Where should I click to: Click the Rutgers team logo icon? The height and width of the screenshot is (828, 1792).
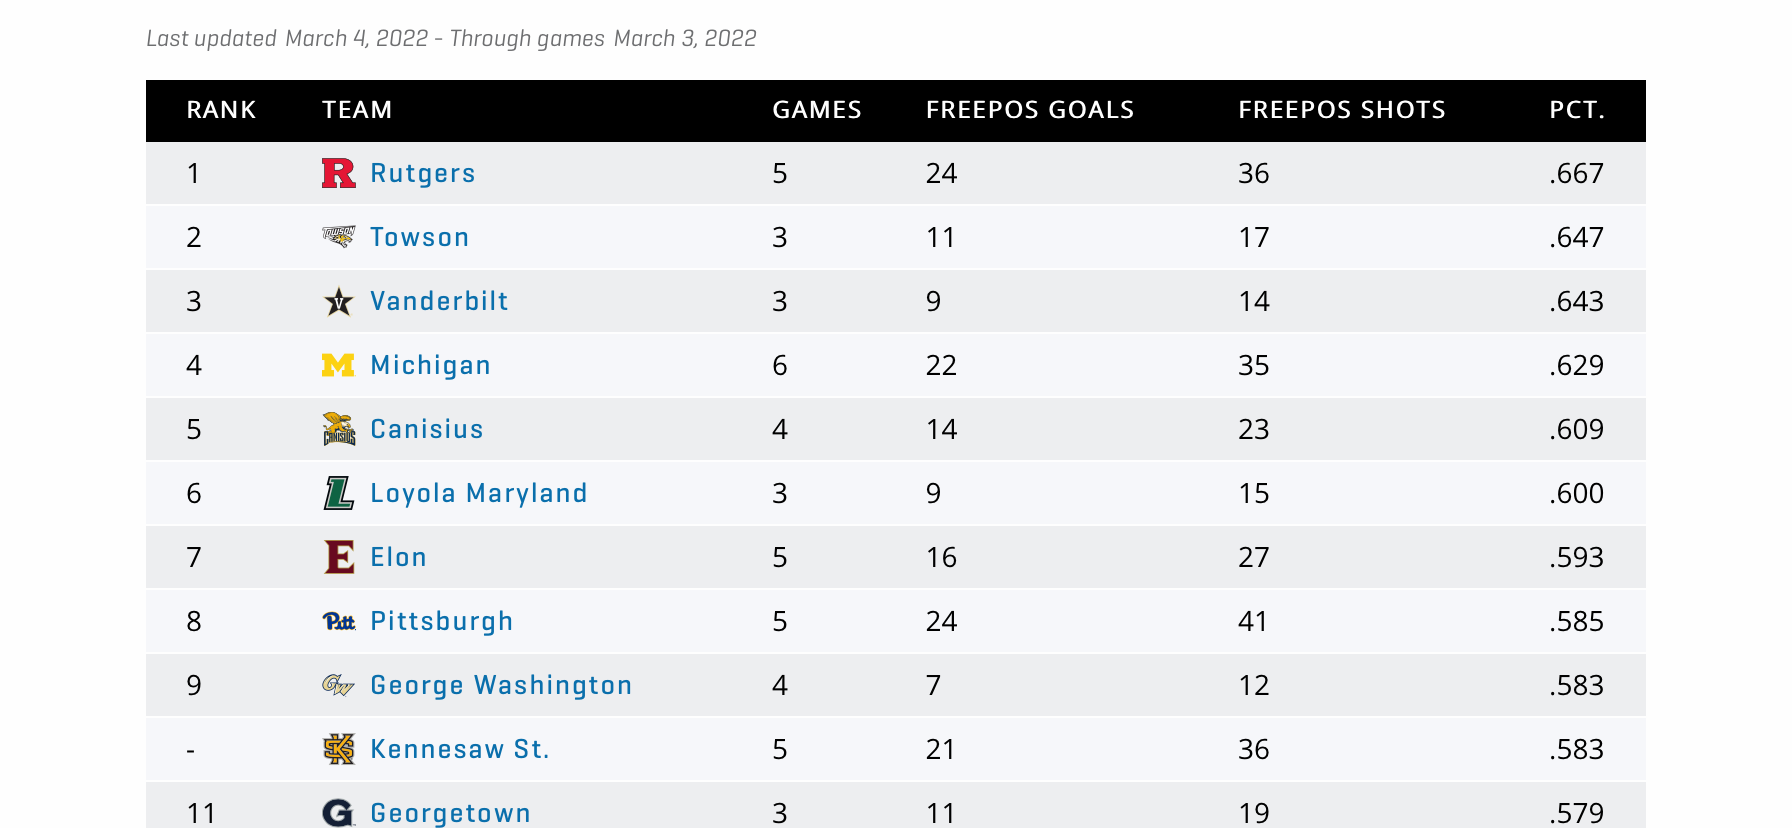tap(338, 173)
